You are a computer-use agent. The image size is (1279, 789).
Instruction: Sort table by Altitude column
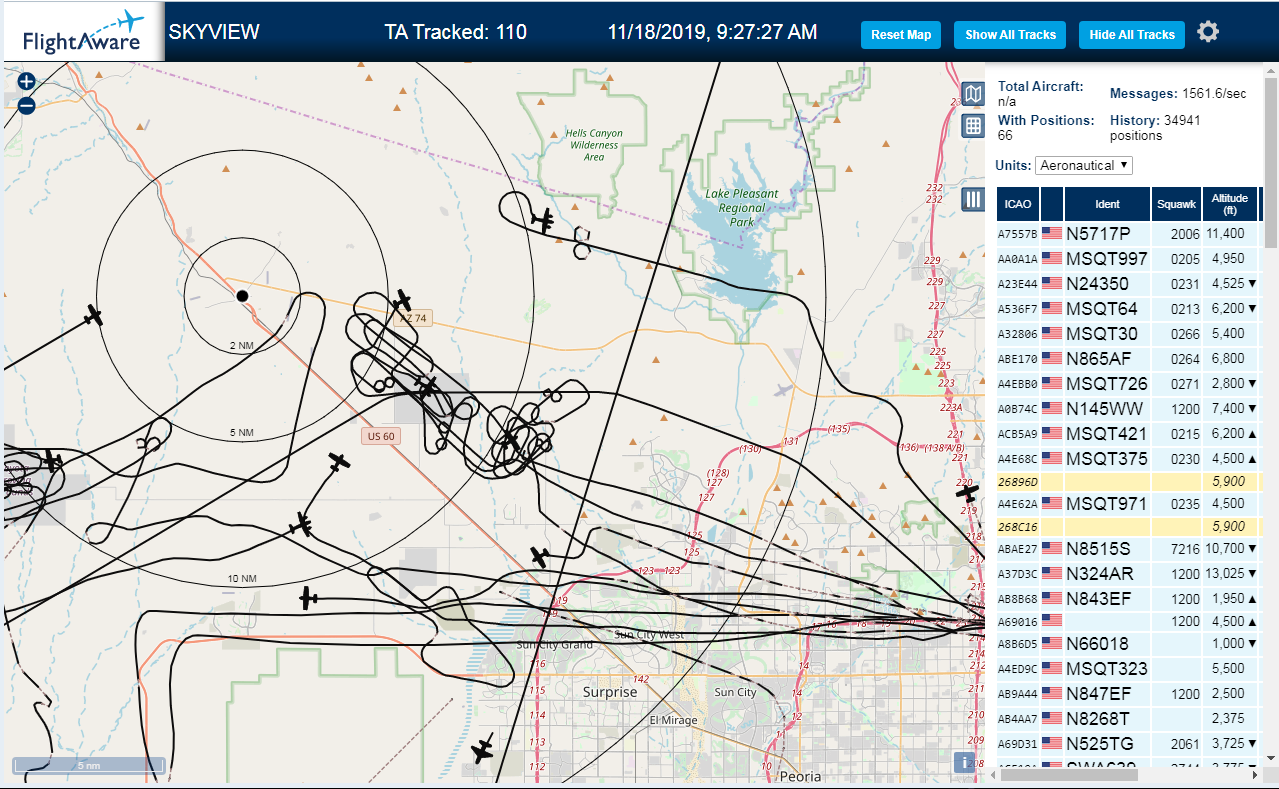point(1230,204)
